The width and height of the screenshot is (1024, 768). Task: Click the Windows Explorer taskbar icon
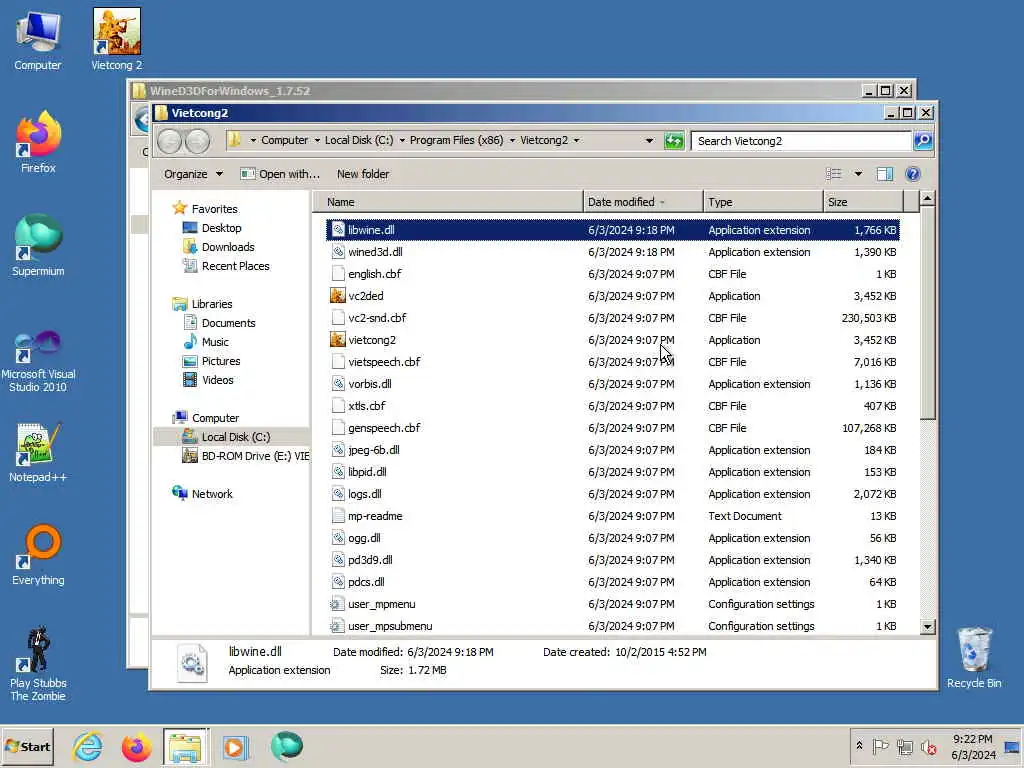(185, 746)
